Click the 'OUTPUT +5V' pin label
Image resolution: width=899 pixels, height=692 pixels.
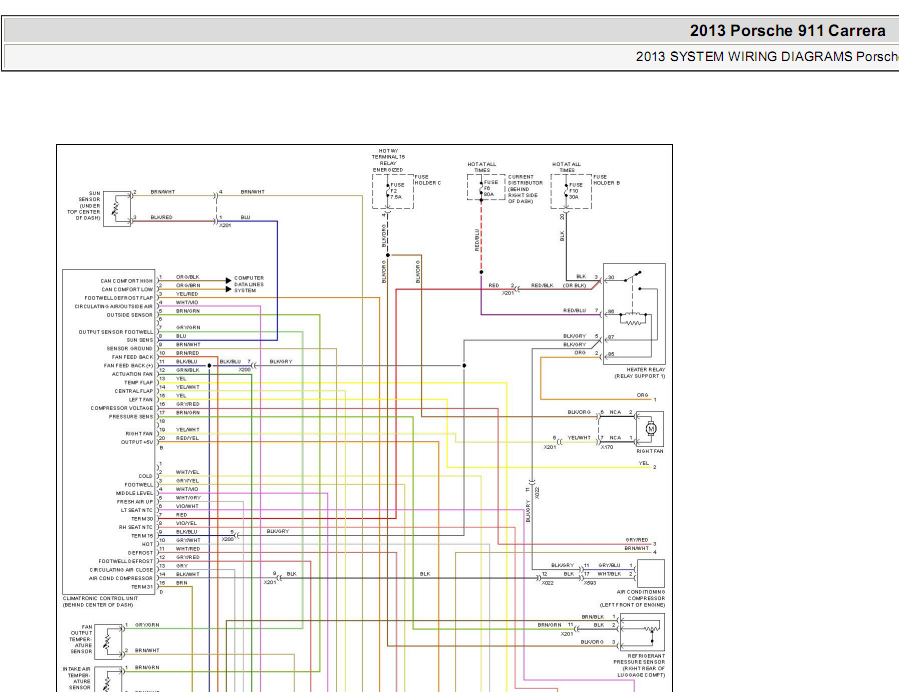click(136, 442)
